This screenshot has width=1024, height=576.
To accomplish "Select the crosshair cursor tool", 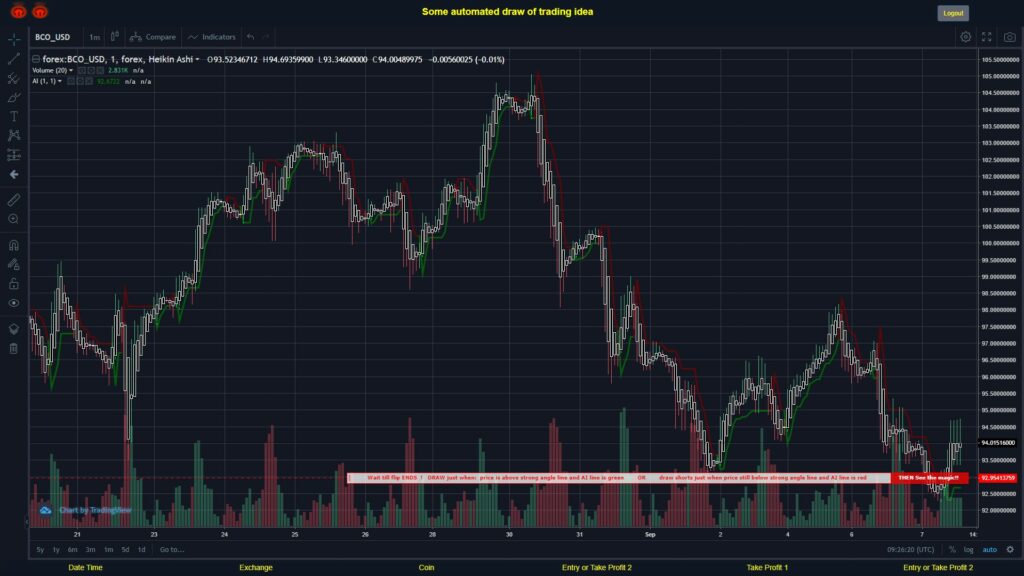I will pos(14,39).
